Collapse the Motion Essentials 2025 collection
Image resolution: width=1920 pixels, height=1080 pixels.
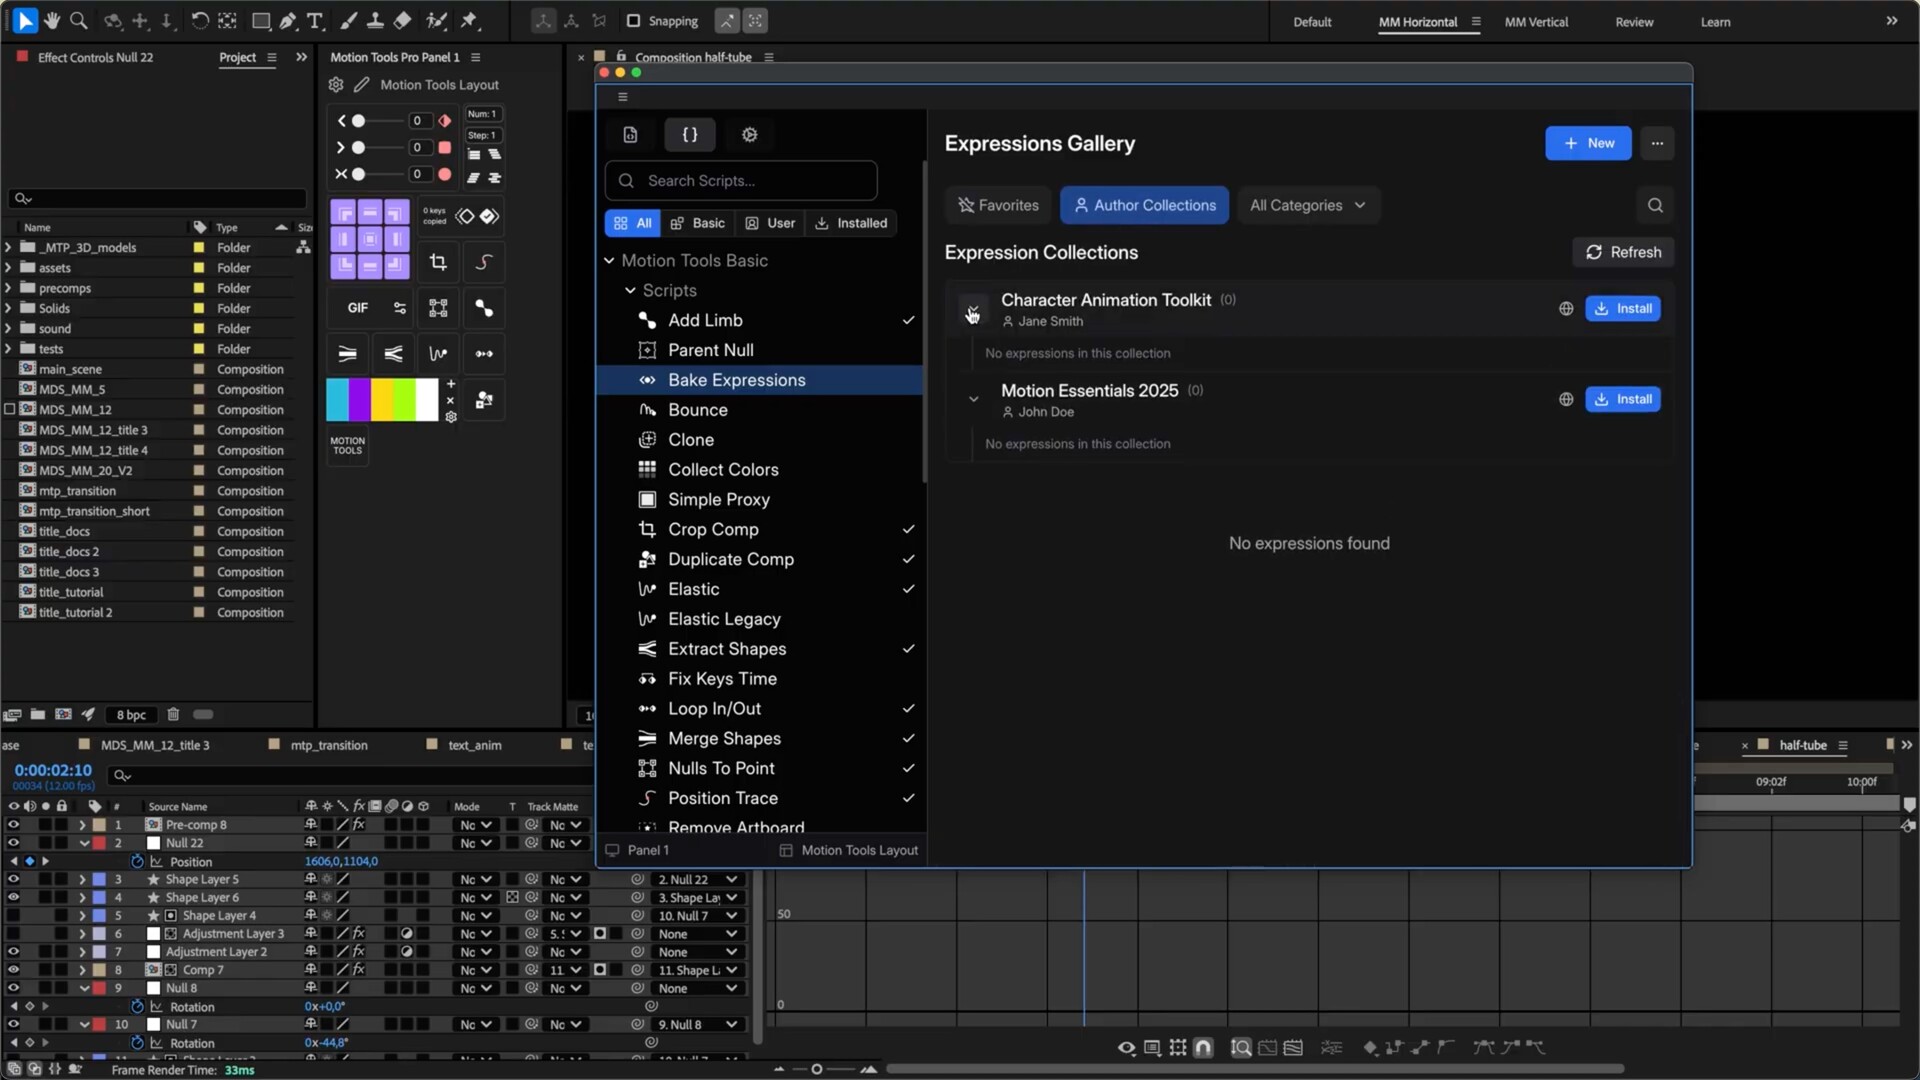coord(973,399)
